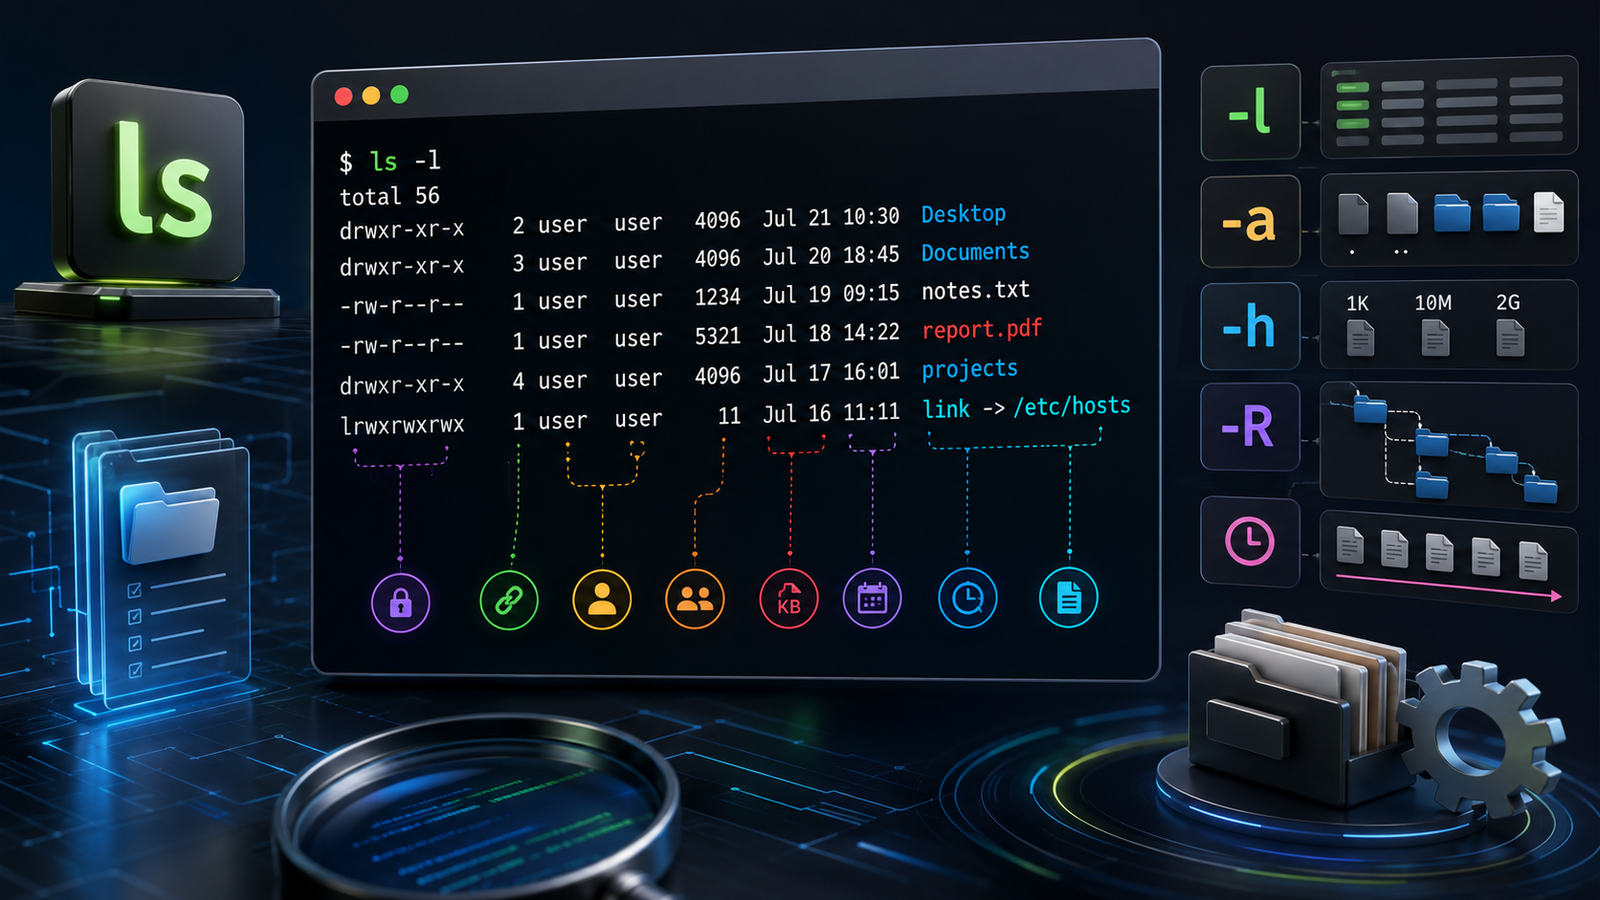
Task: Open the Documents directory entry
Action: (x=975, y=252)
